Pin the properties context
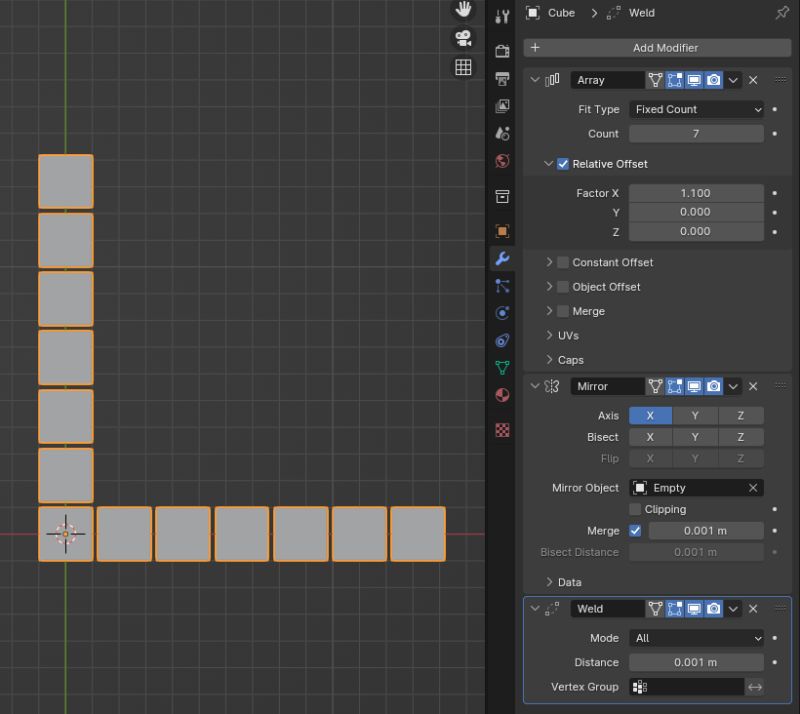Image resolution: width=800 pixels, height=714 pixels. point(784,13)
